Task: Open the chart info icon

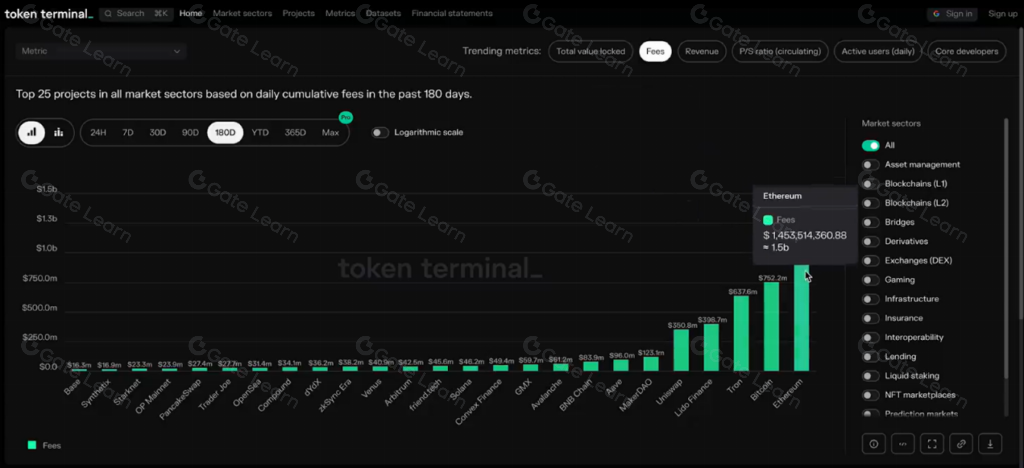Action: point(874,442)
